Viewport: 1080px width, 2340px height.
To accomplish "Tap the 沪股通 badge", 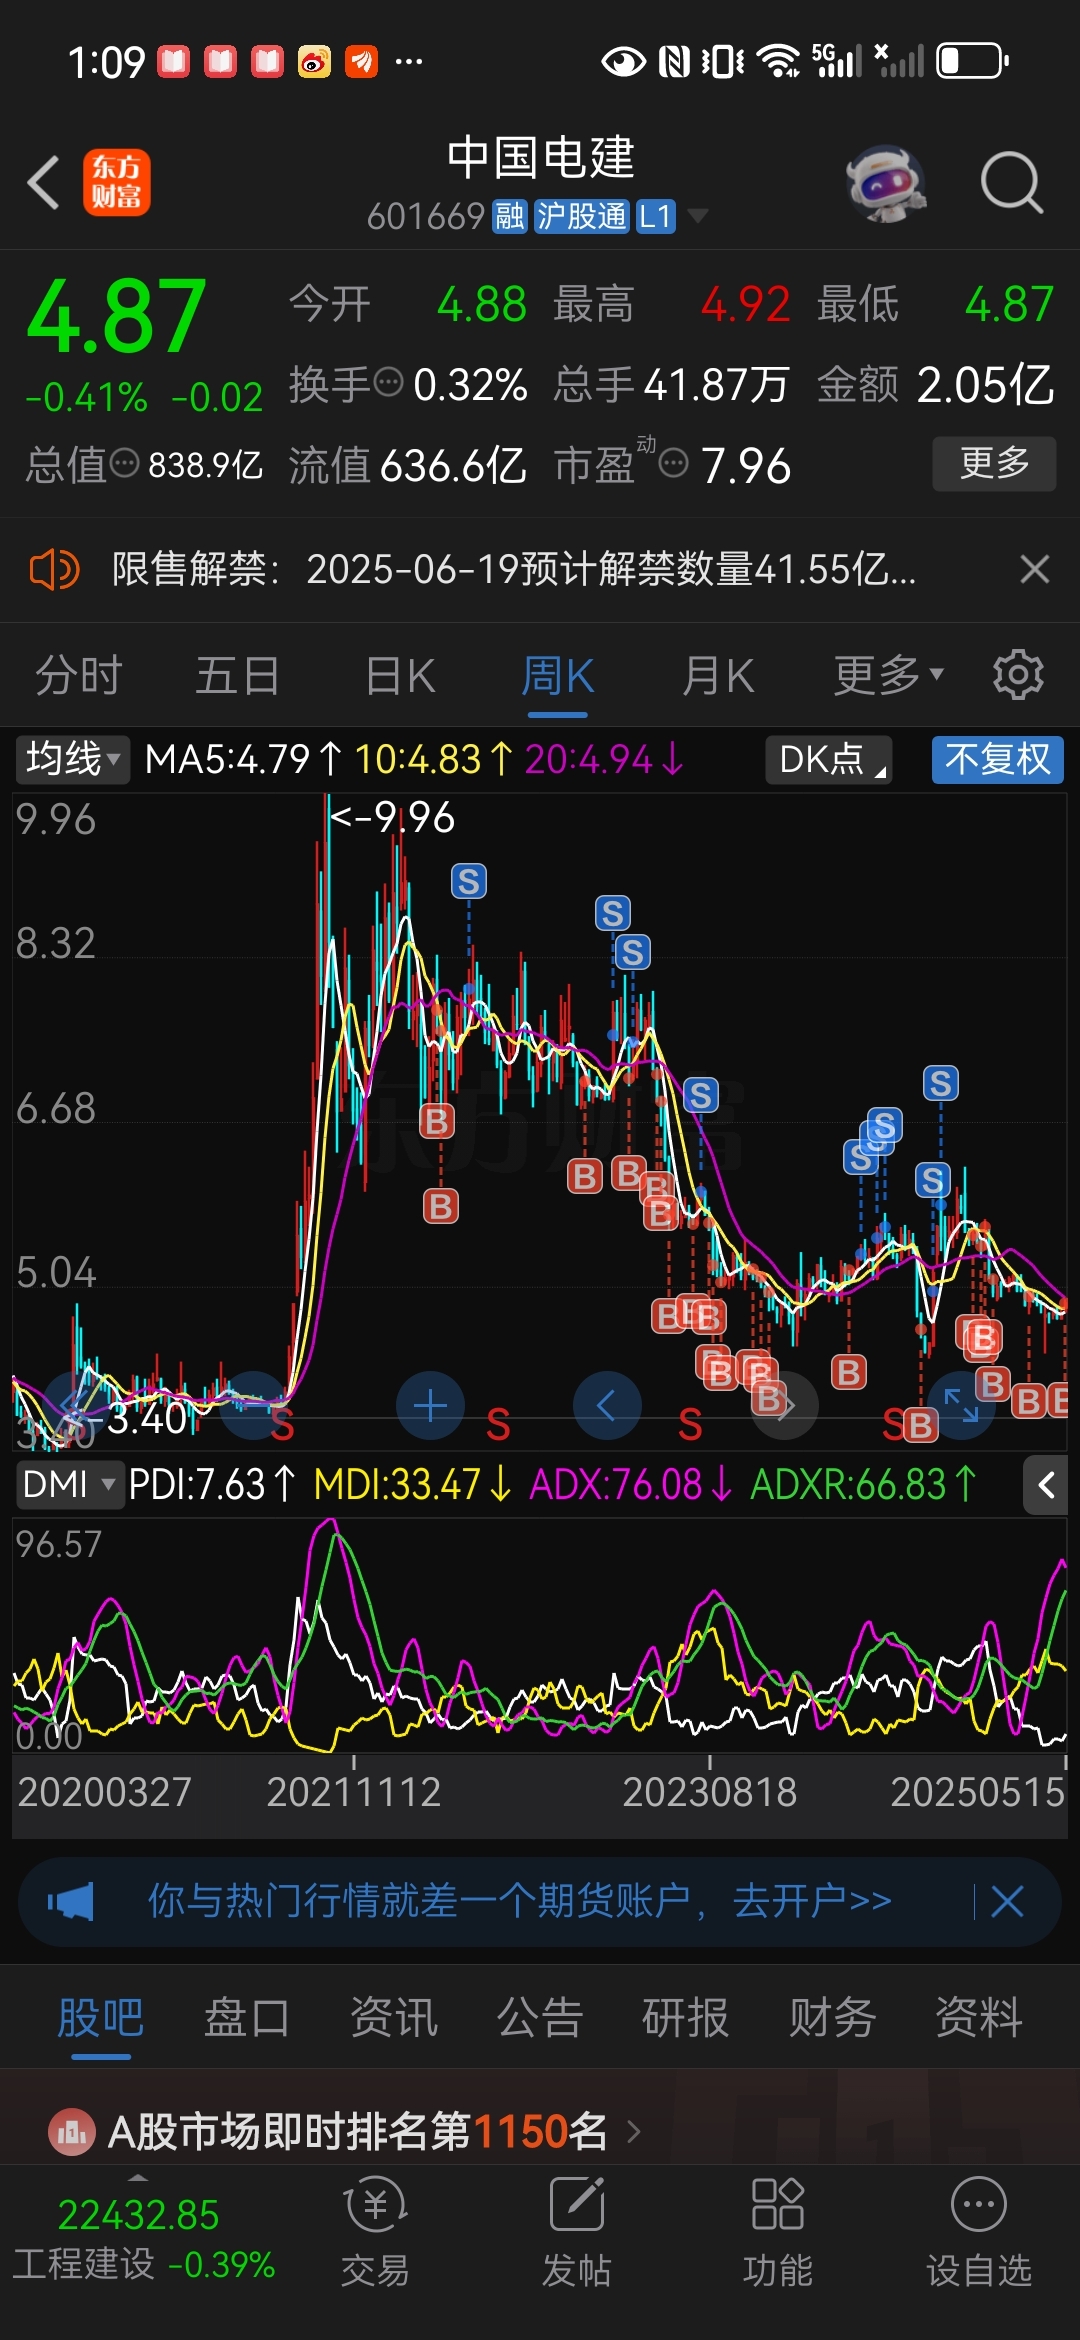I will pos(581,216).
